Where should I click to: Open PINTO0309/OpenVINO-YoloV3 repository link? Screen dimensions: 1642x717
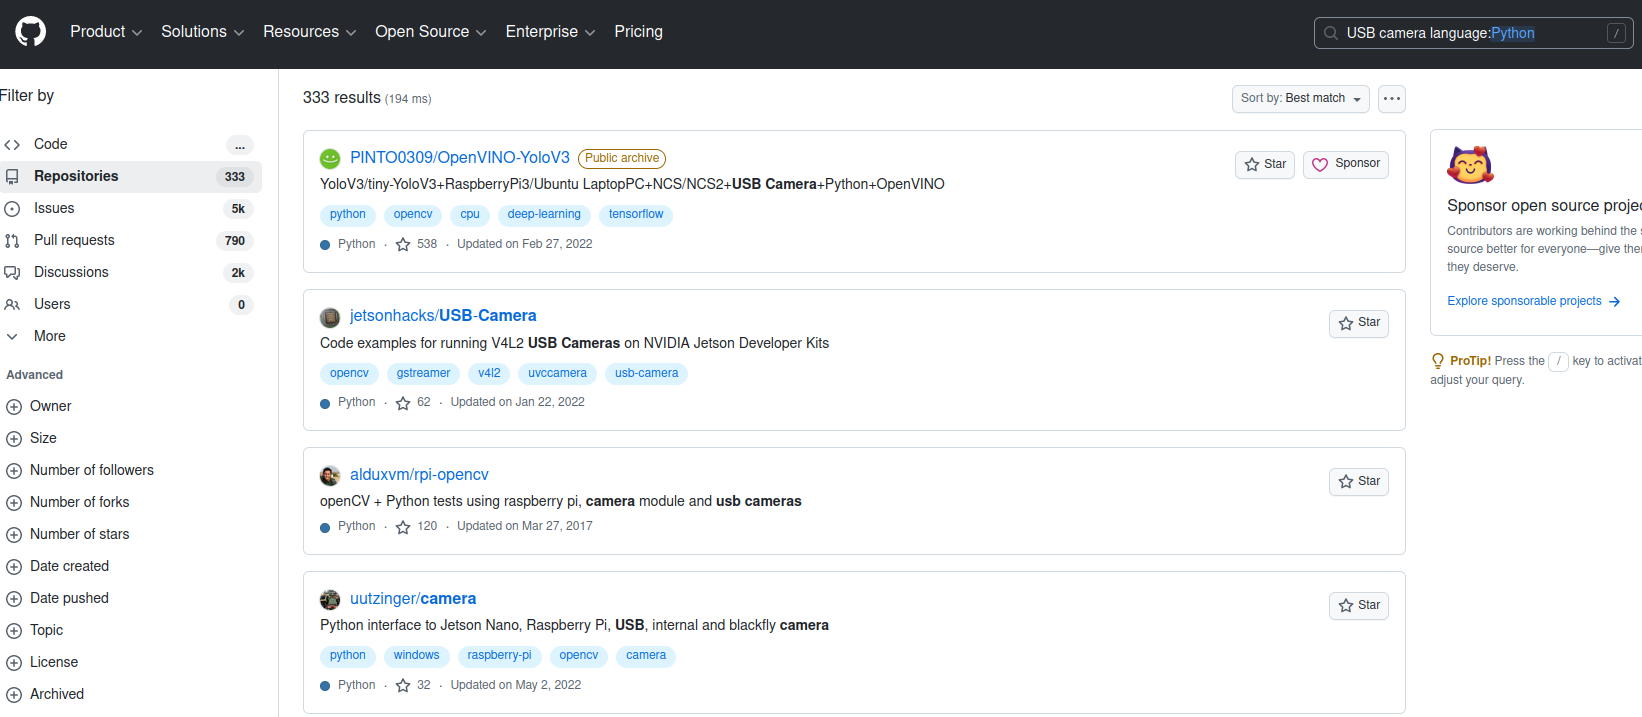coord(460,158)
